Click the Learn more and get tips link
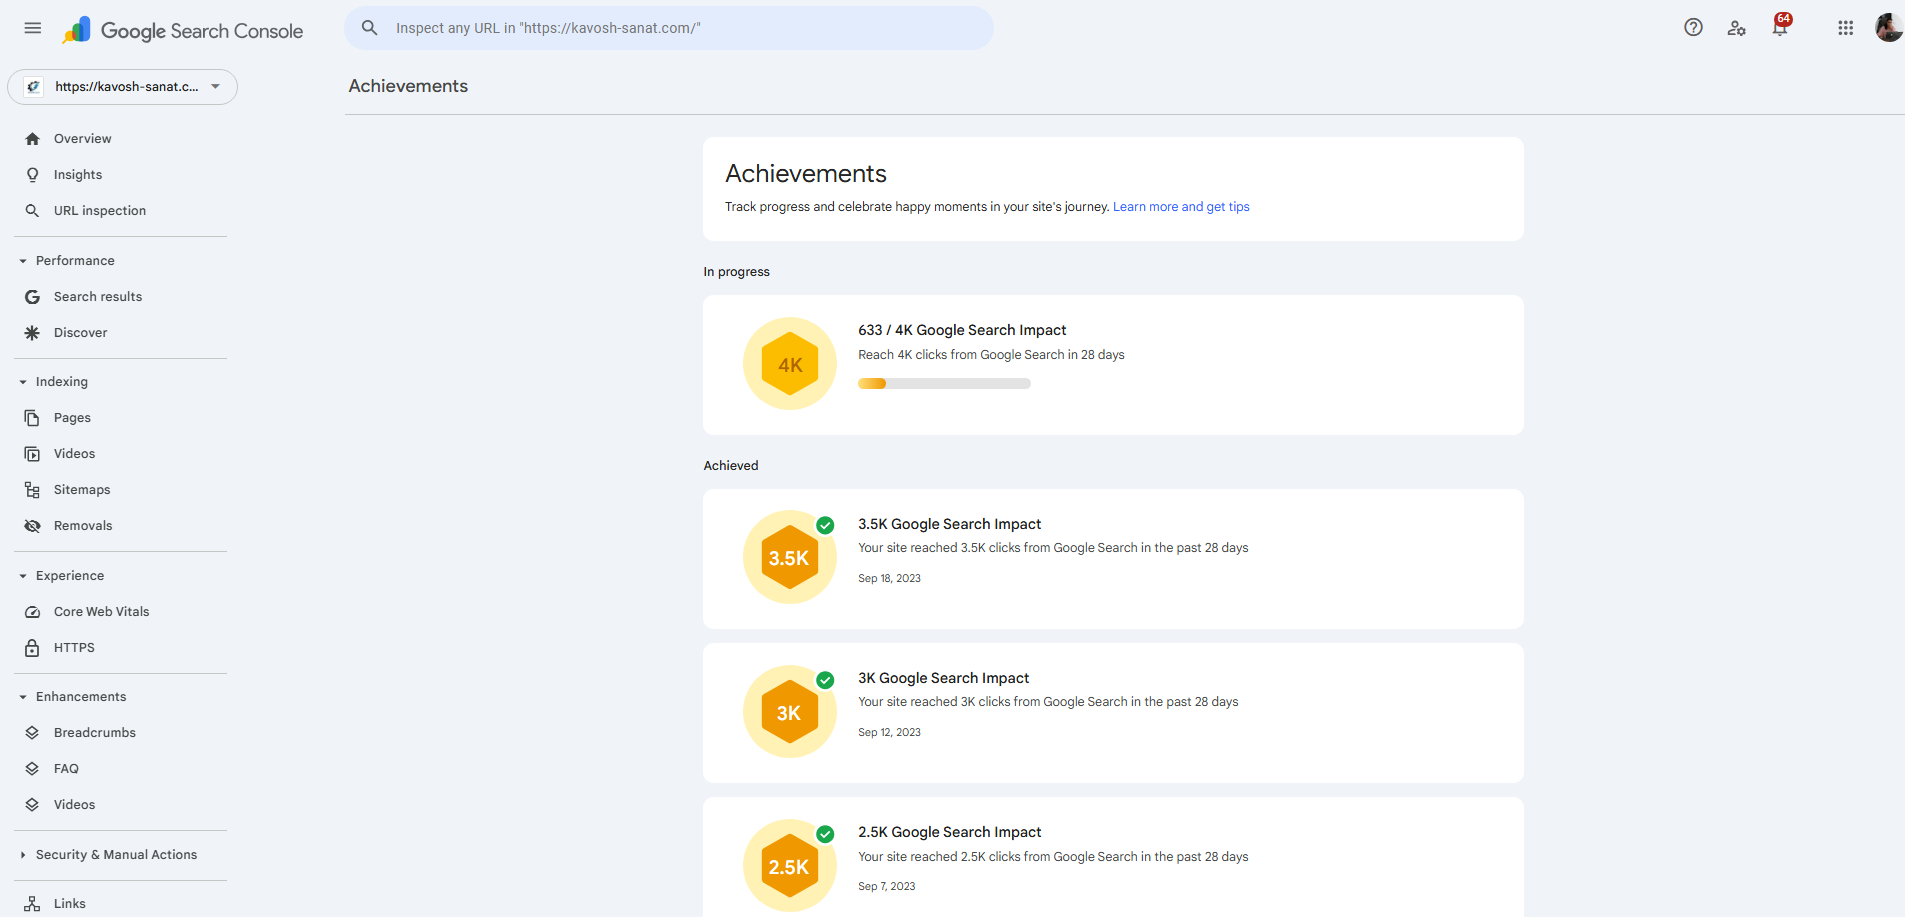This screenshot has width=1905, height=917. [x=1181, y=207]
